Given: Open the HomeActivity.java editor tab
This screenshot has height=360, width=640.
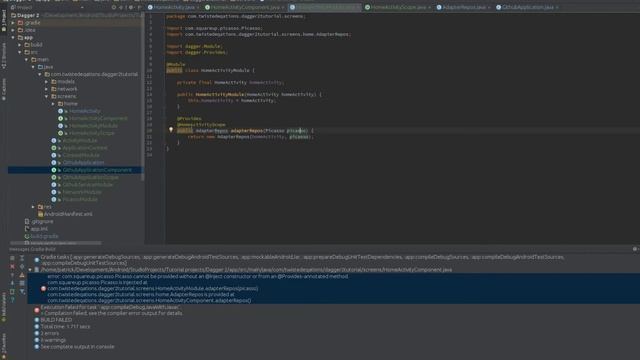Looking at the screenshot, I should click(x=173, y=7).
